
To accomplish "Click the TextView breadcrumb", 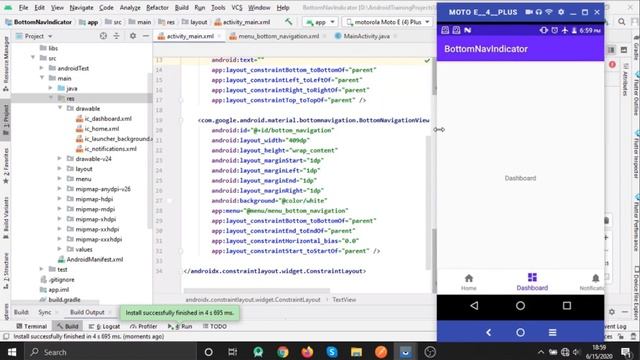I will (344, 300).
